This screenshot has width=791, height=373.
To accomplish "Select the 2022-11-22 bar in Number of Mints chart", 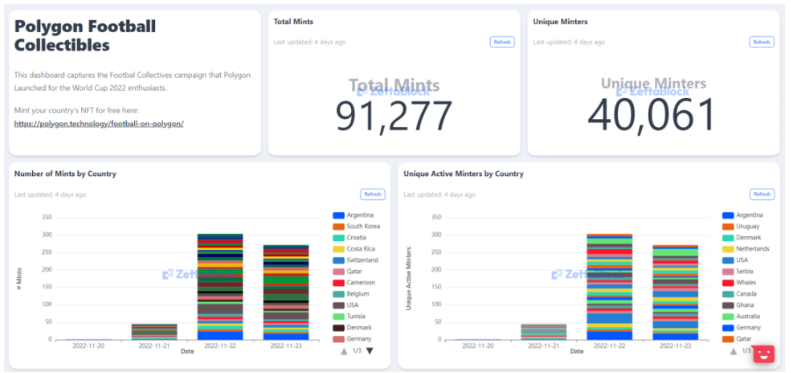I will pyautogui.click(x=220, y=287).
